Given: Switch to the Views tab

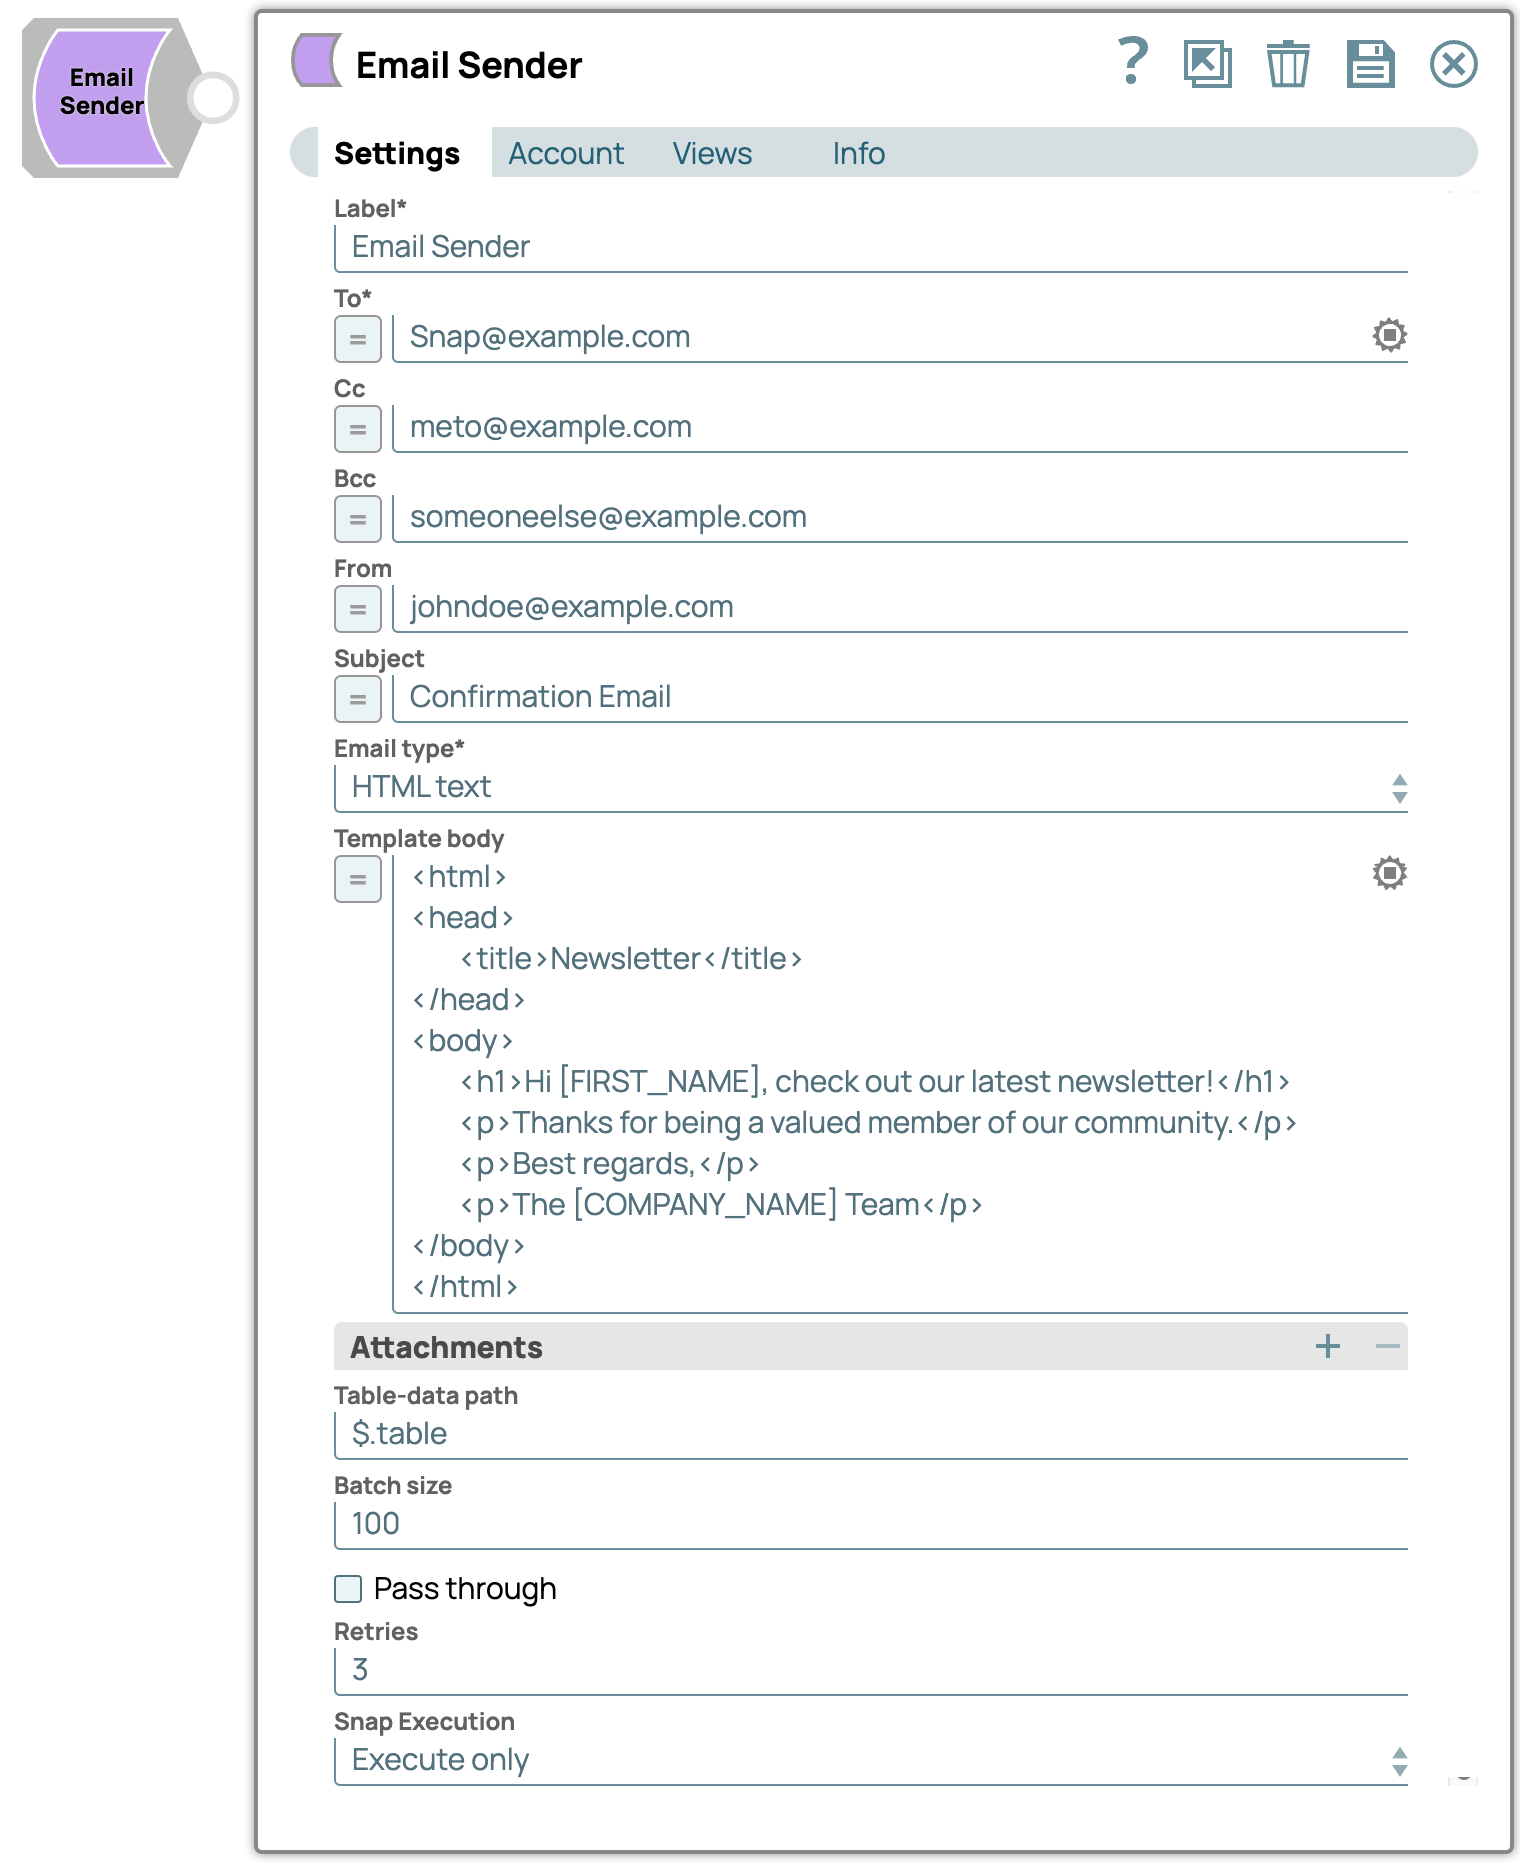Looking at the screenshot, I should (x=711, y=154).
